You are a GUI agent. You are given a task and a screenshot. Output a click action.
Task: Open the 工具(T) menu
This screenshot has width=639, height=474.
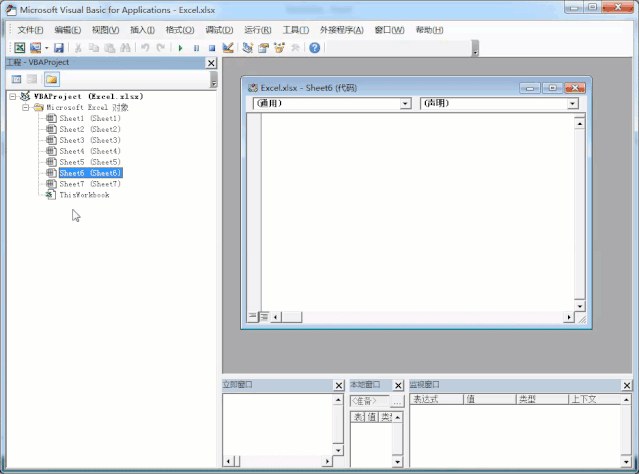[296, 30]
